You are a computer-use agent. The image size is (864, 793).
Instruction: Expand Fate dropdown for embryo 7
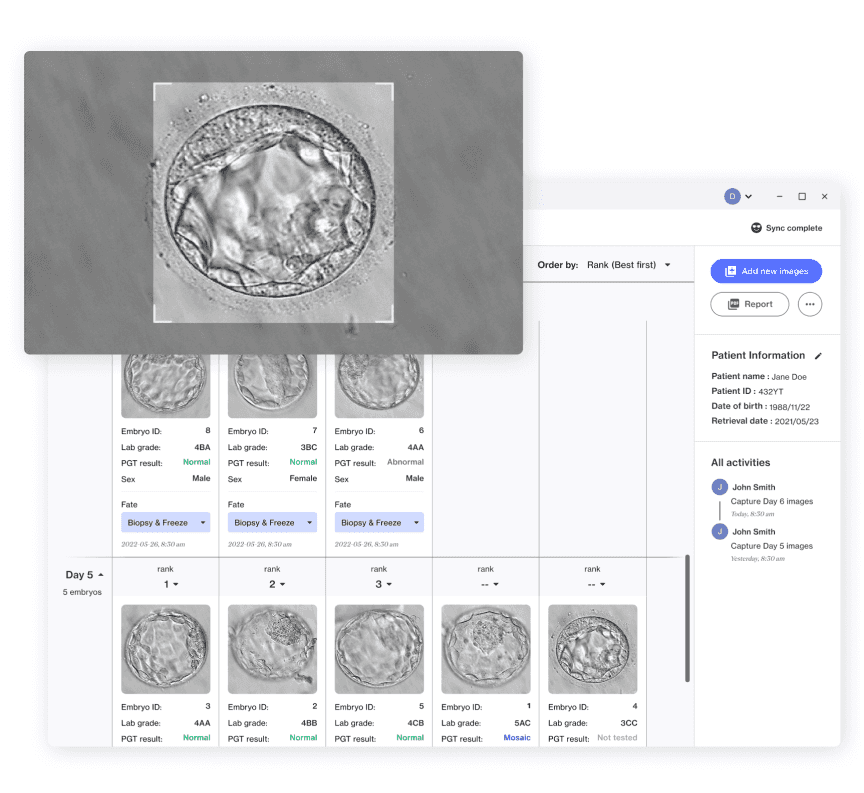pos(272,522)
